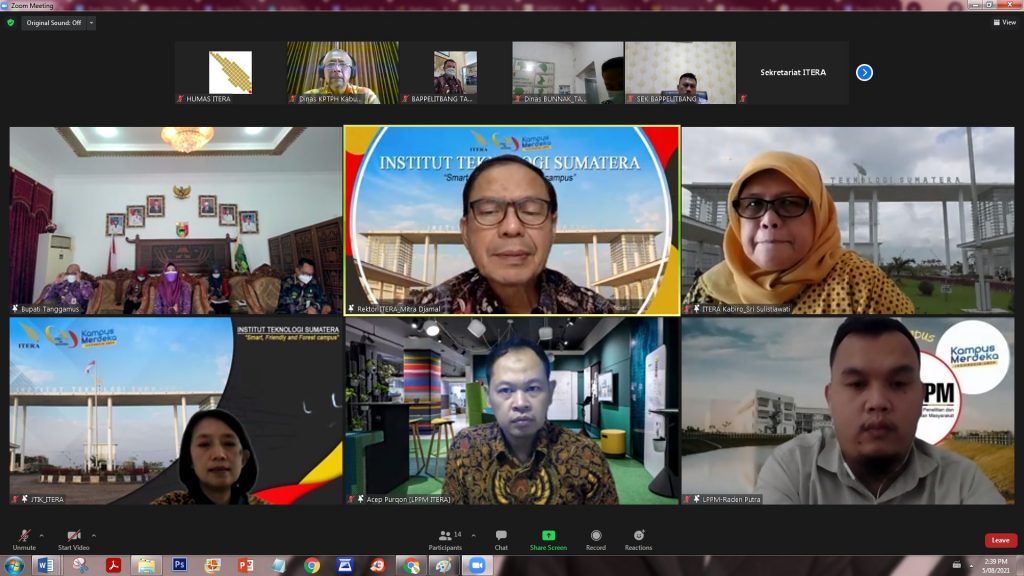1024x576 pixels.
Task: Click the red Leave button
Action: point(1000,540)
